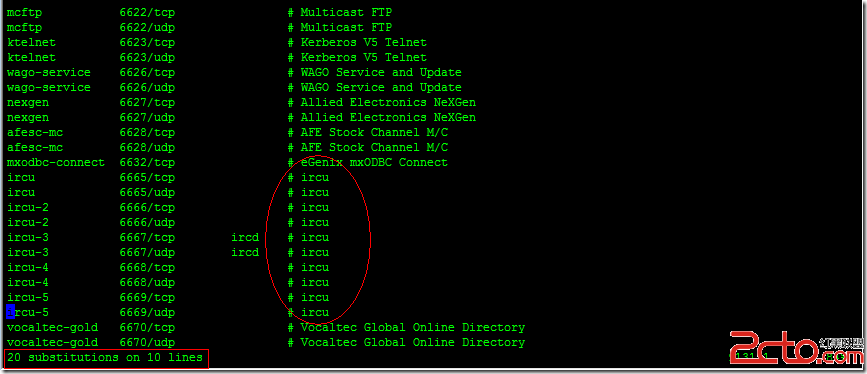Click port "6623/tcp" in the list
867x374 pixels.
click(147, 43)
